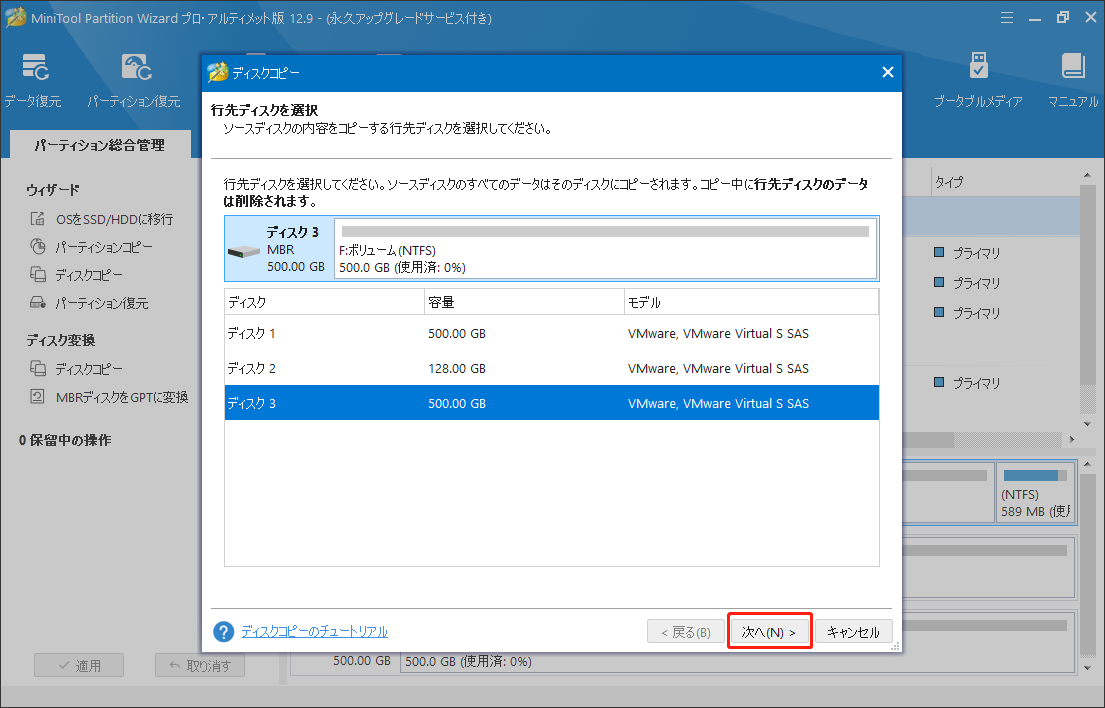The height and width of the screenshot is (708, 1105).
Task: Sort by the Capacity (容量) column header
Action: tap(524, 302)
